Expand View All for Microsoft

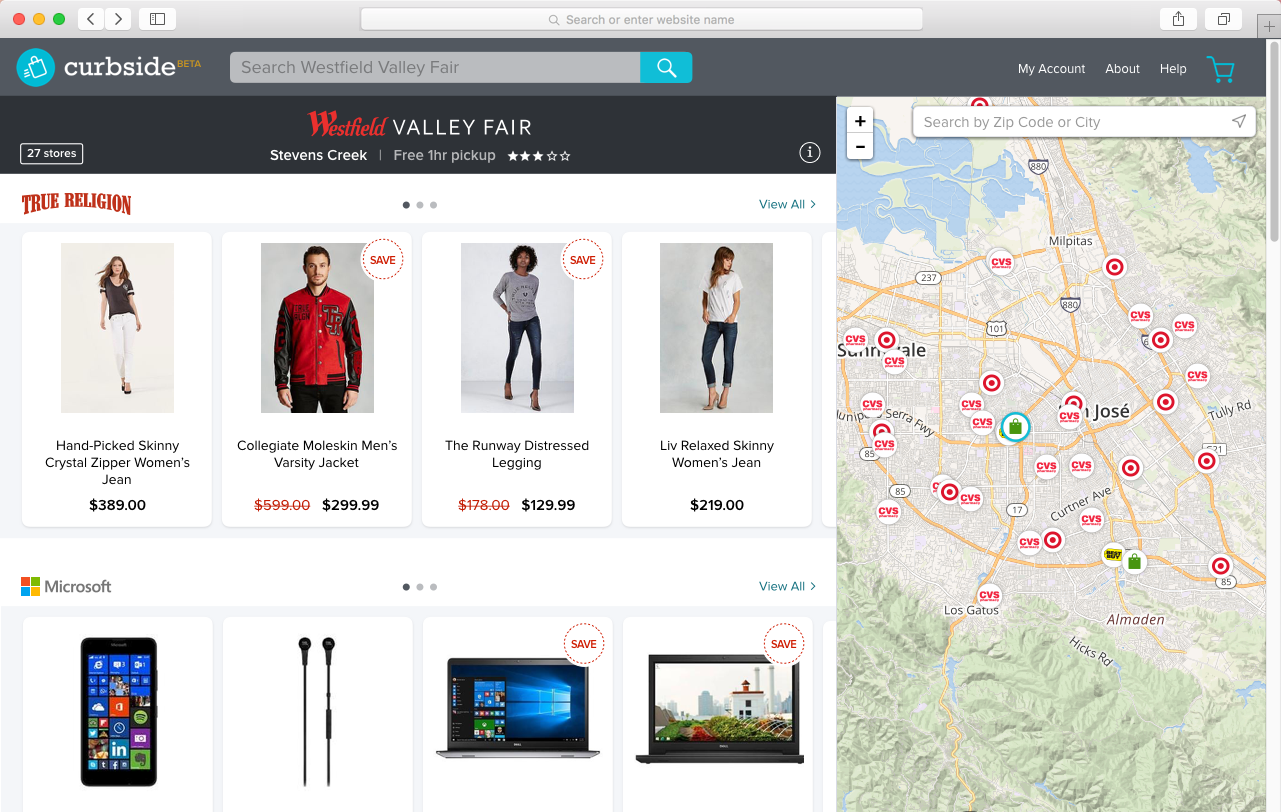(x=787, y=586)
